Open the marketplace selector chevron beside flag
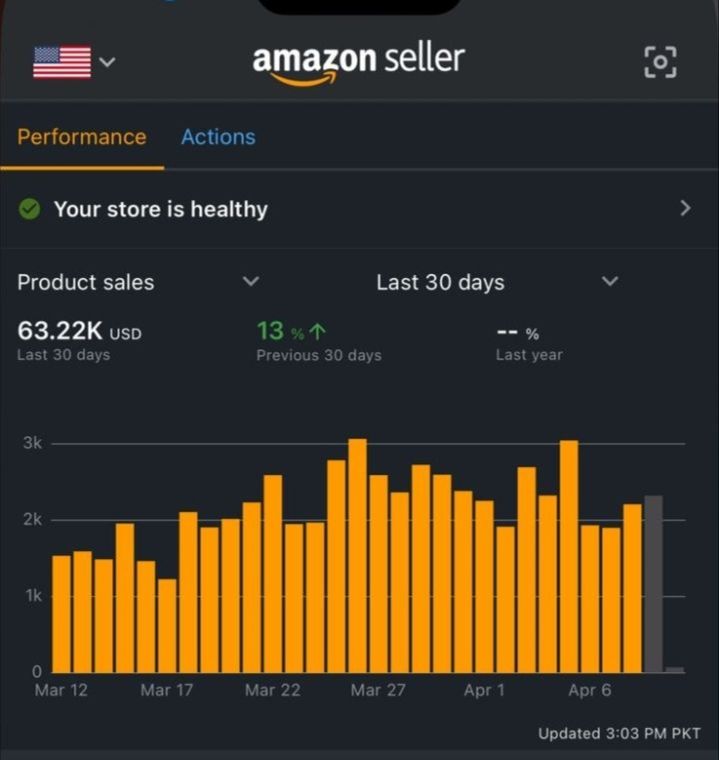This screenshot has width=719, height=760. pos(108,62)
